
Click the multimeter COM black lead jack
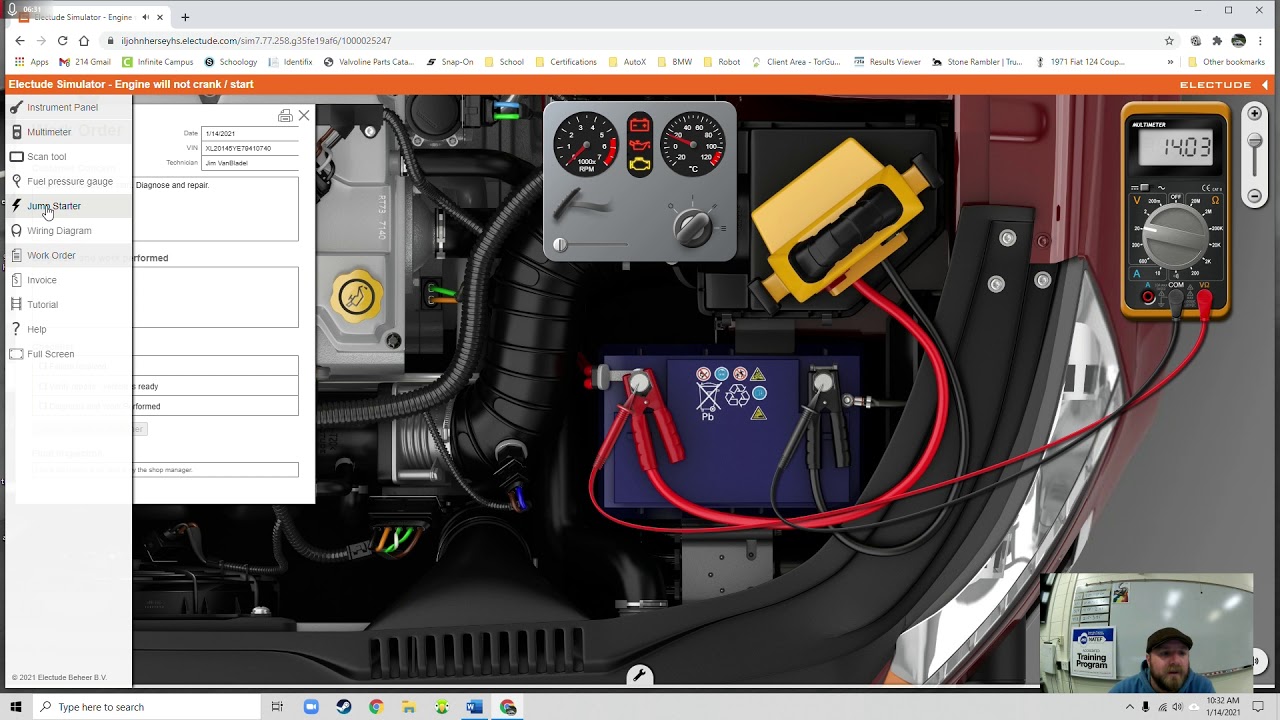coord(1176,297)
